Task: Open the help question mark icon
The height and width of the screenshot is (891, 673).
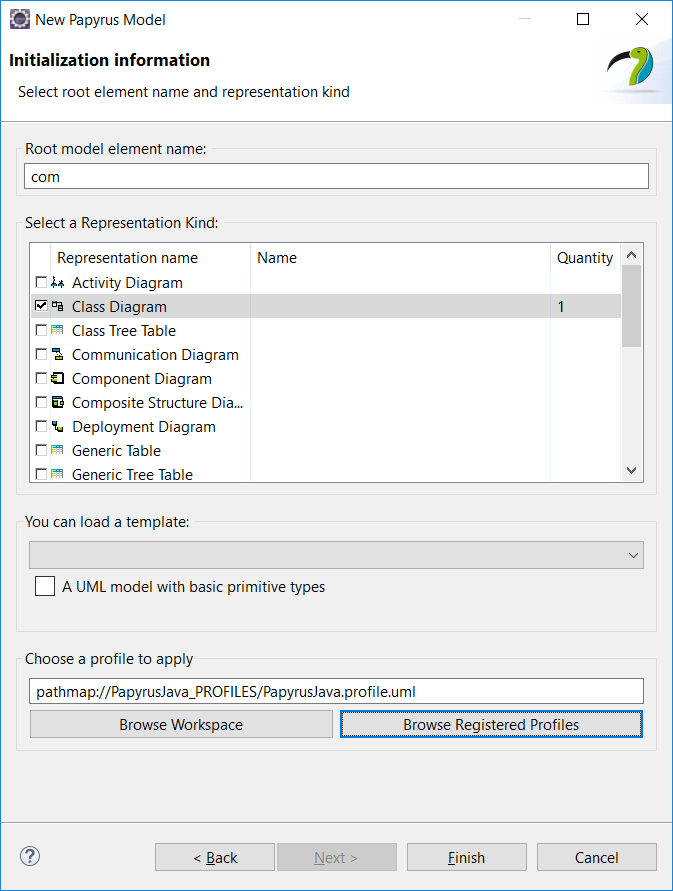Action: click(30, 856)
